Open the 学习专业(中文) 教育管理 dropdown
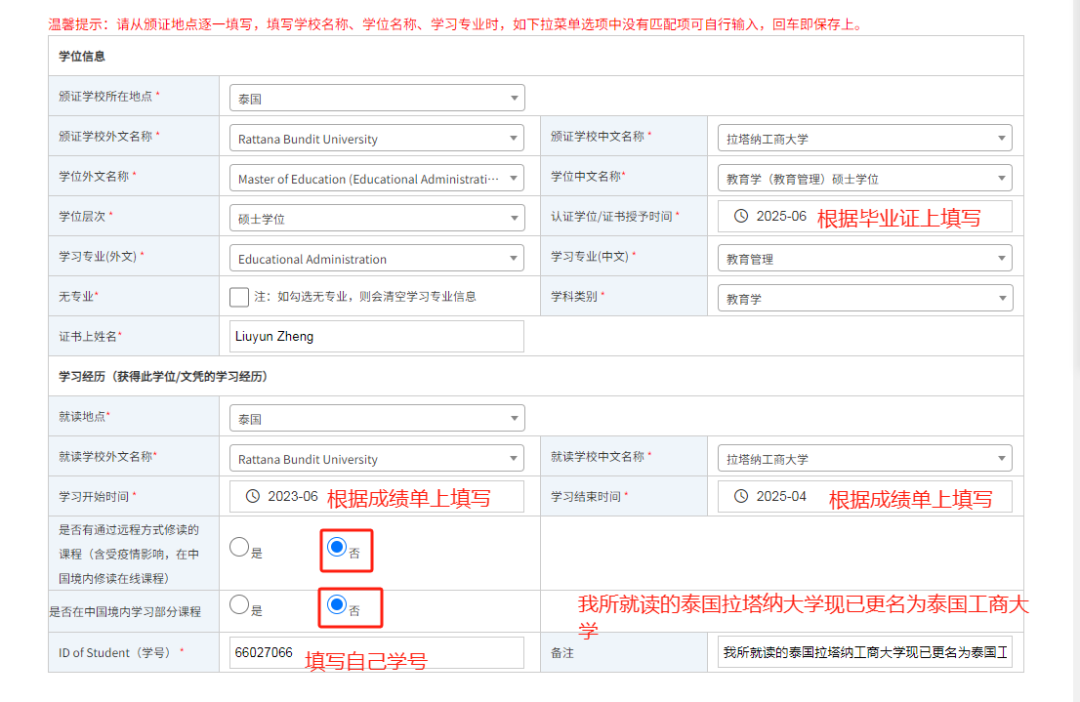 tap(864, 258)
